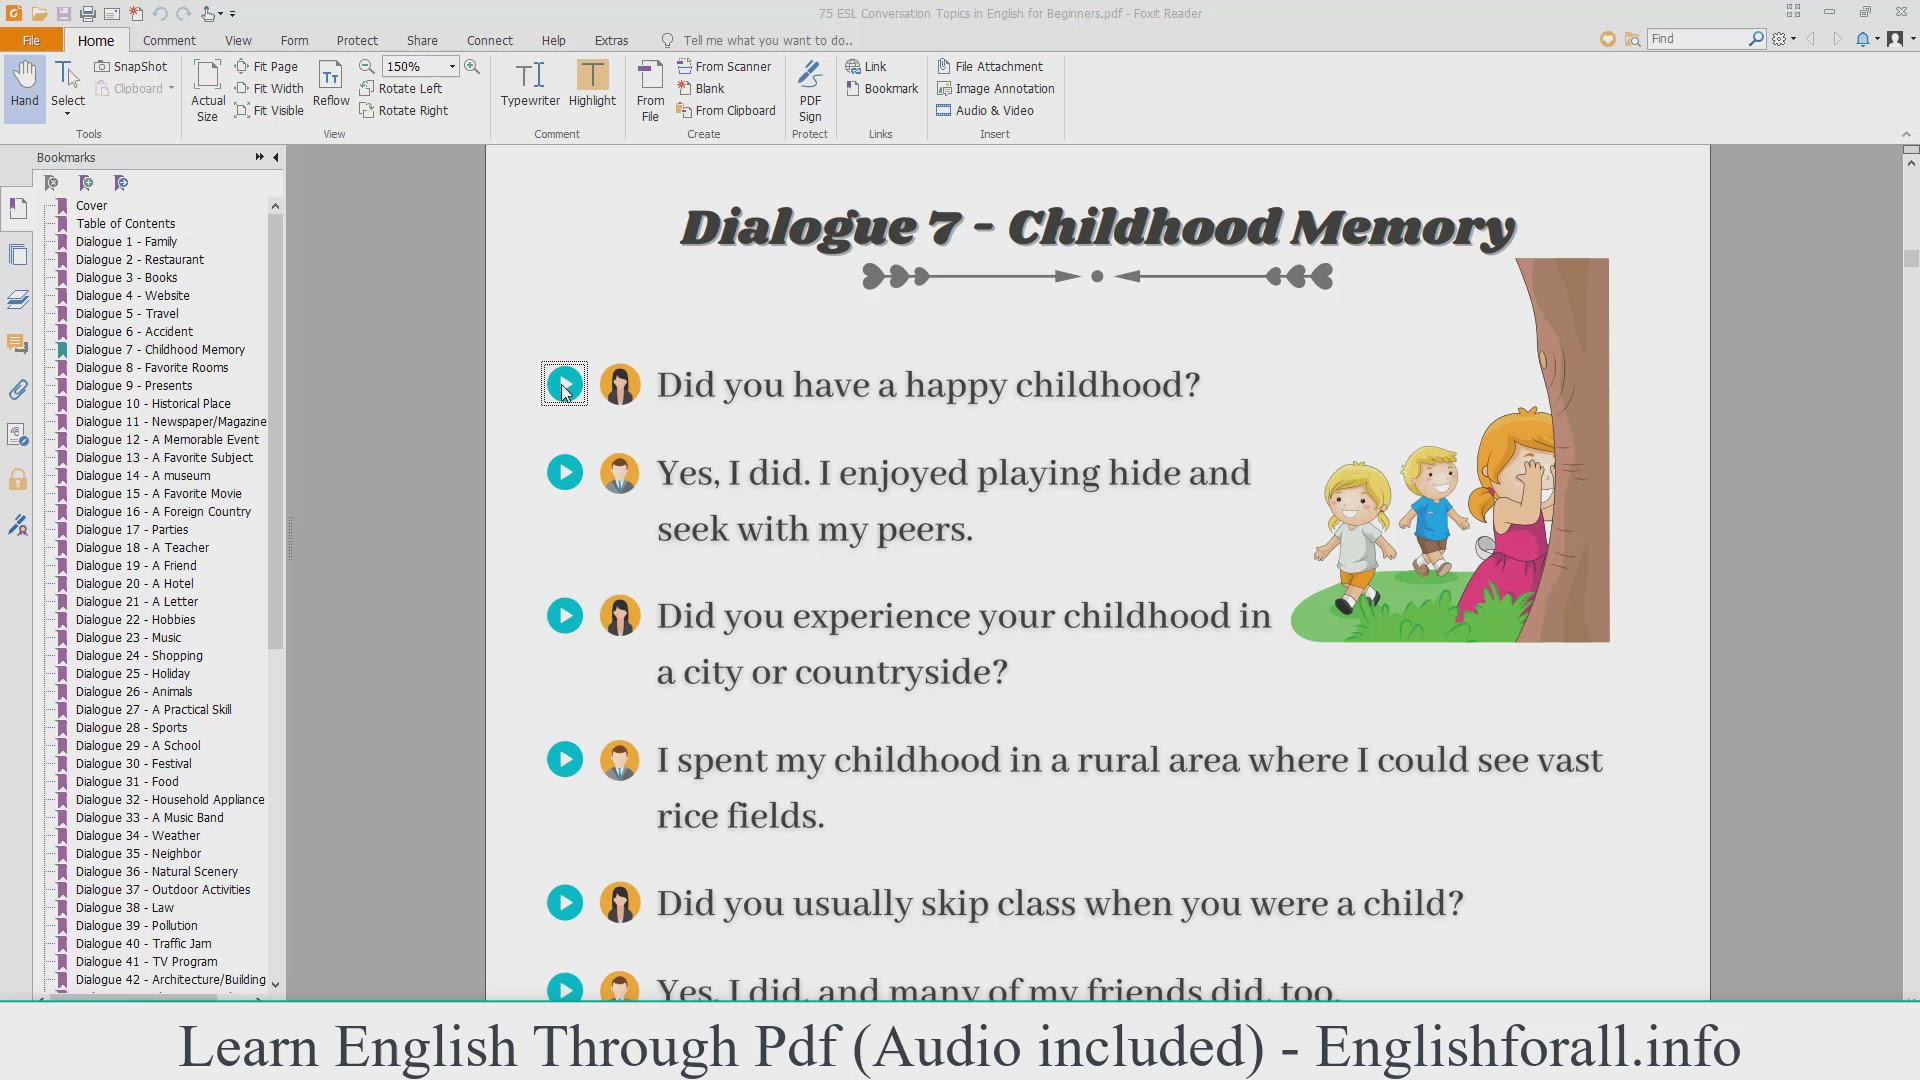Open the Select tool dropdown arrow
This screenshot has height=1080, width=1920.
(68, 115)
